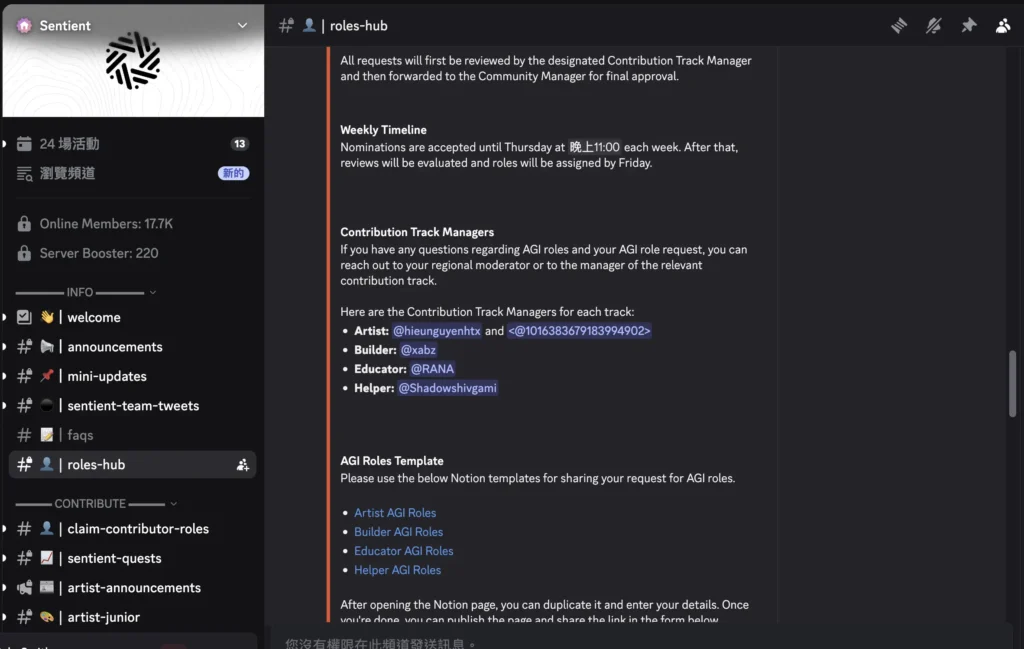Click the Contribution Track Managers heading
Screen dimensions: 1024x649
click(x=417, y=232)
